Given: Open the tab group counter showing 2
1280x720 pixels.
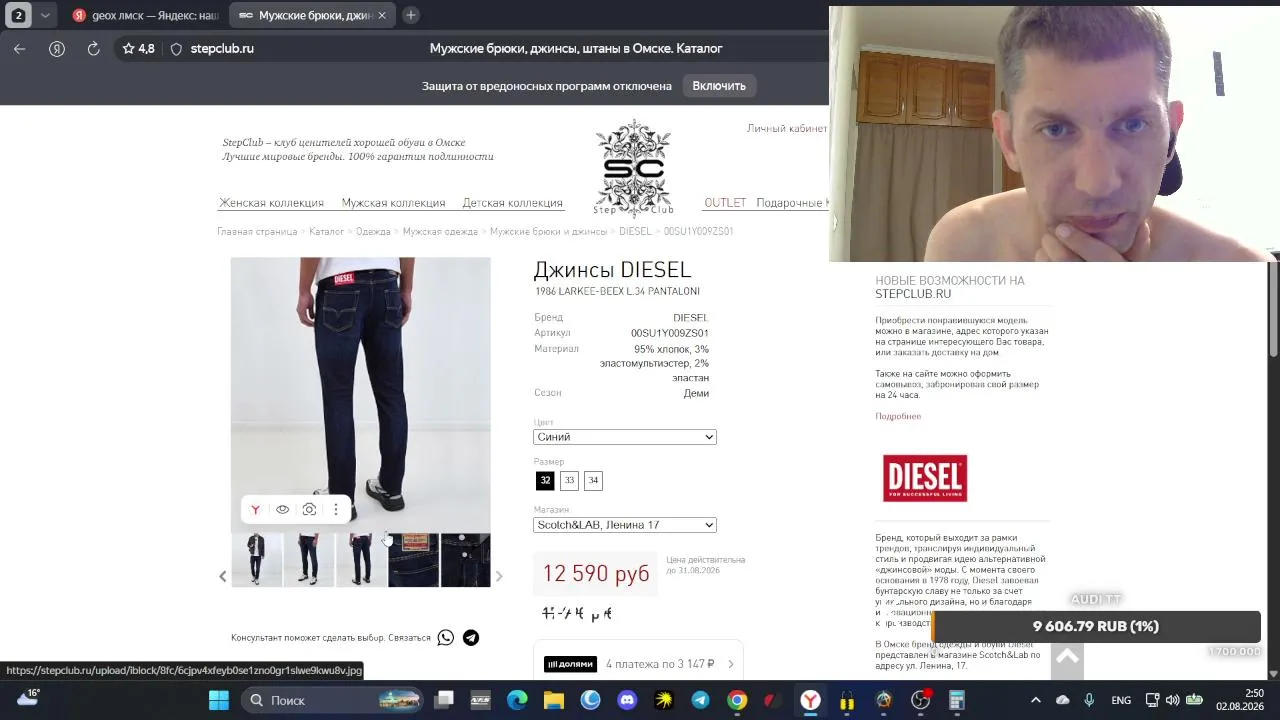Looking at the screenshot, I should pos(18,15).
